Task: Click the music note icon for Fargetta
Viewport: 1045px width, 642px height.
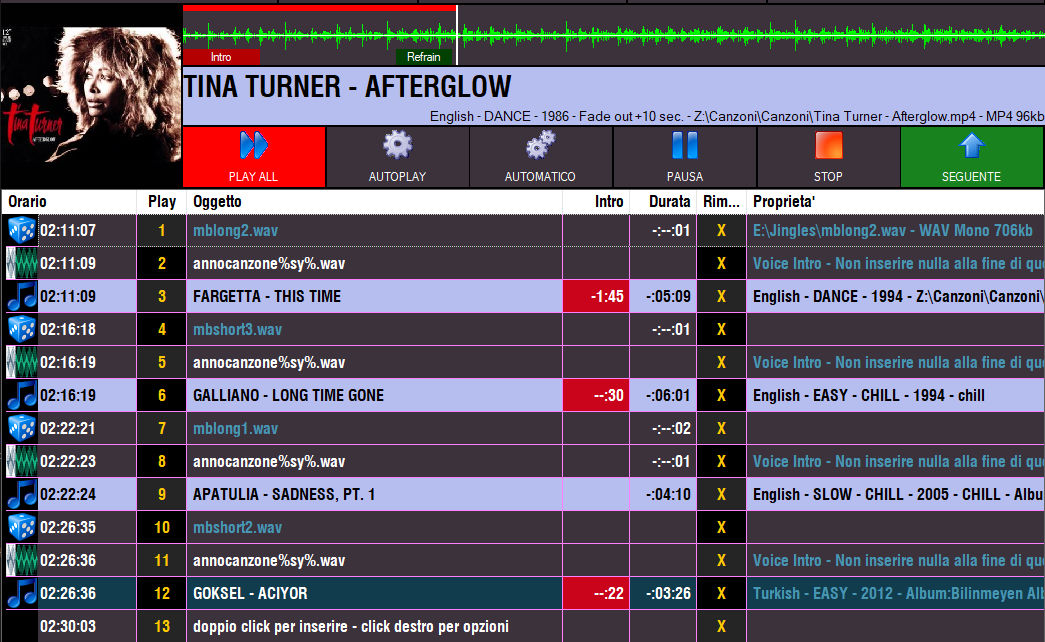Action: (22, 297)
